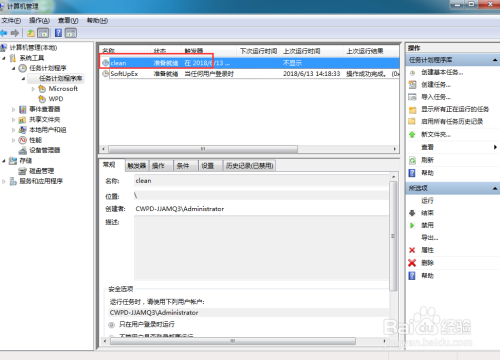The width and height of the screenshot is (500, 360).
Task: Expand the 服务和应用程序 tree node
Action: click(4, 182)
